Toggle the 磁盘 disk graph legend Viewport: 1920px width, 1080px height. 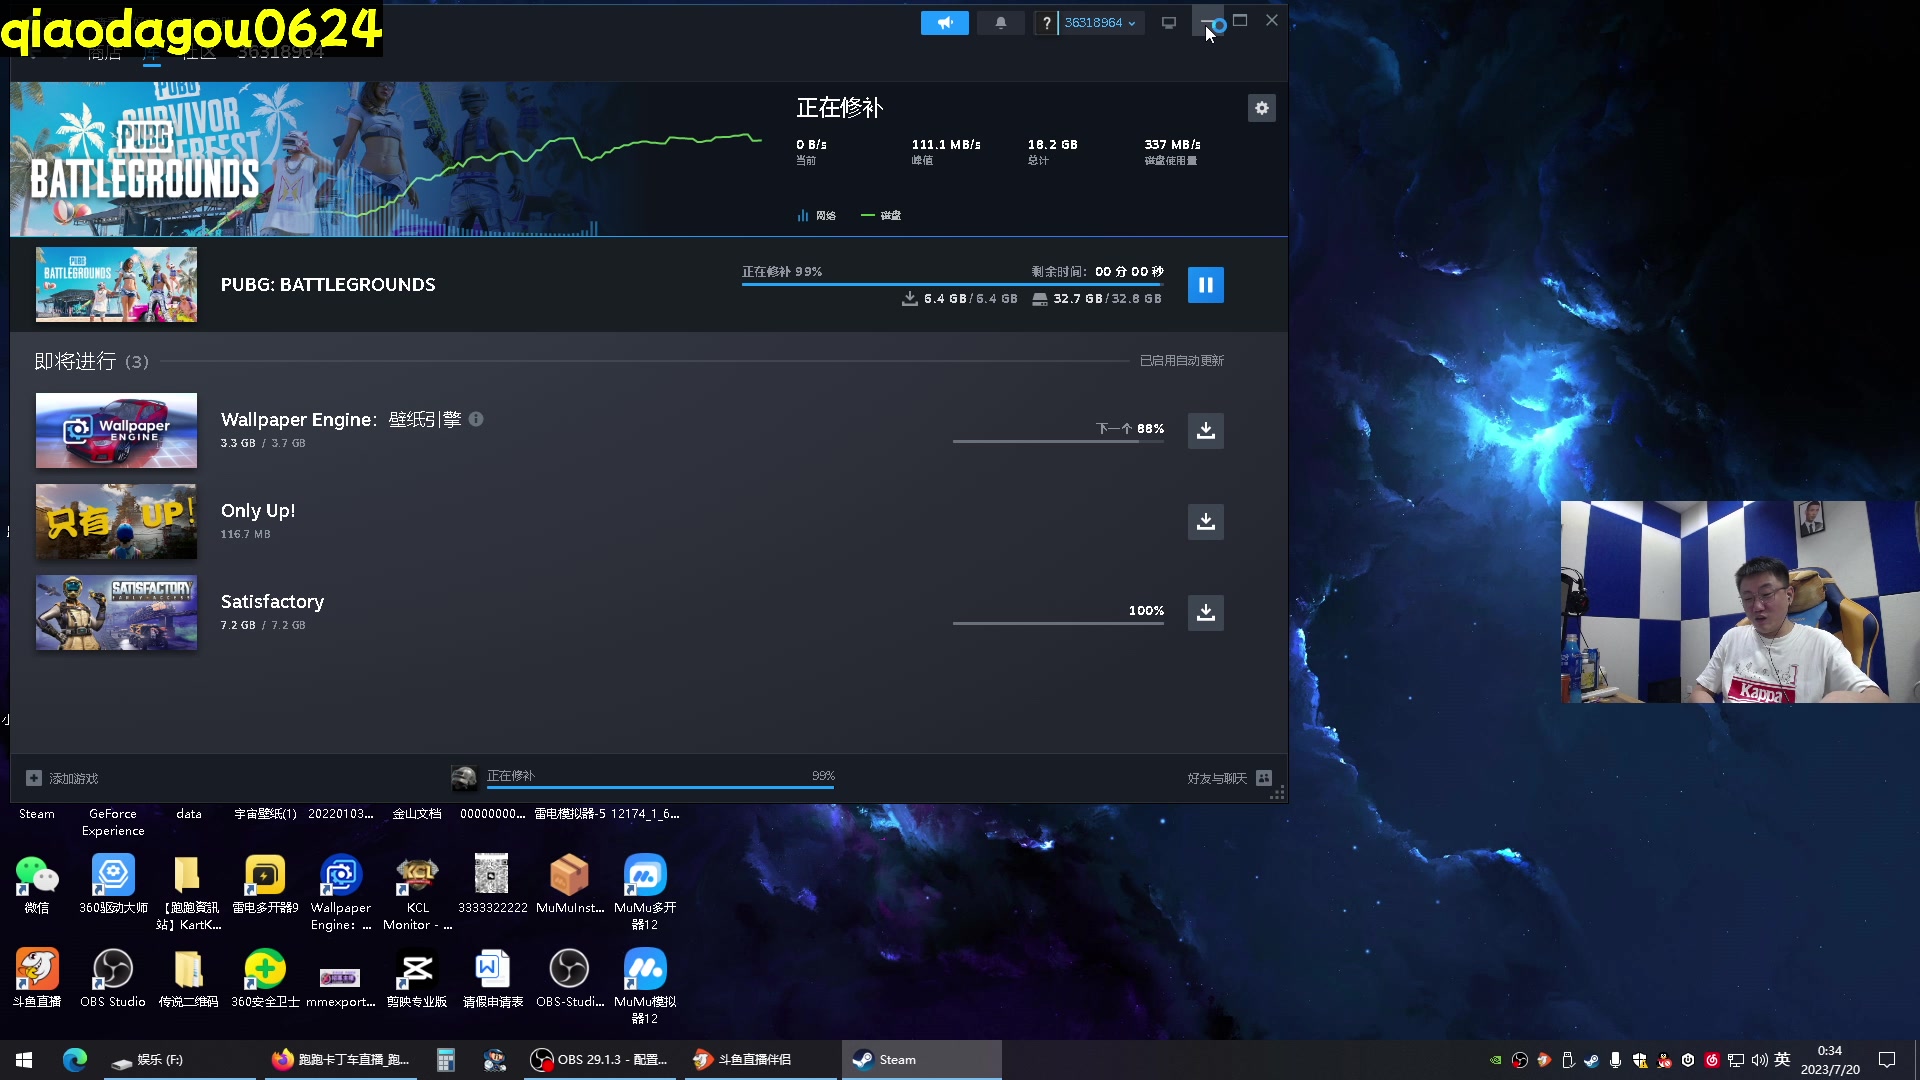[881, 215]
